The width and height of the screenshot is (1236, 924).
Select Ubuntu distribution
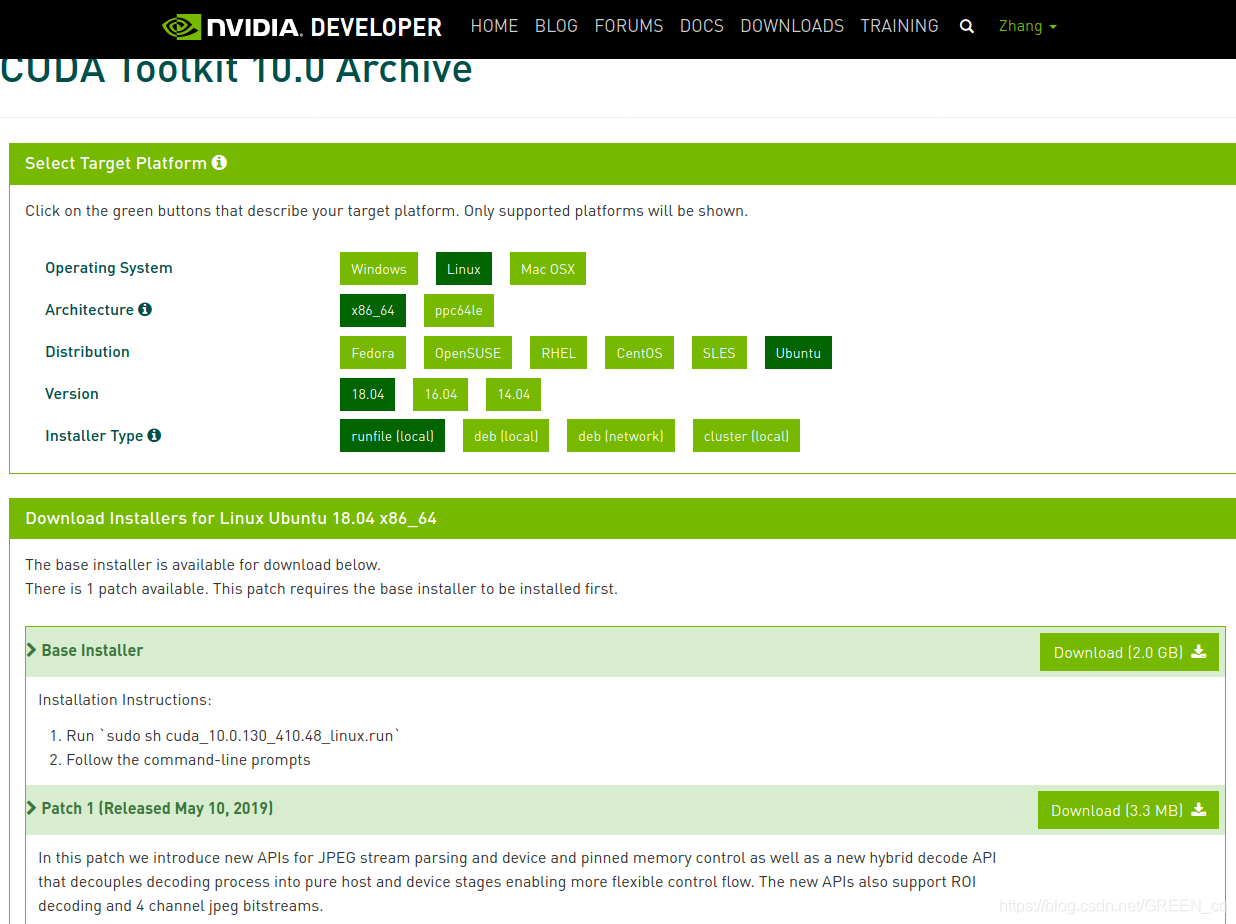click(x=798, y=353)
